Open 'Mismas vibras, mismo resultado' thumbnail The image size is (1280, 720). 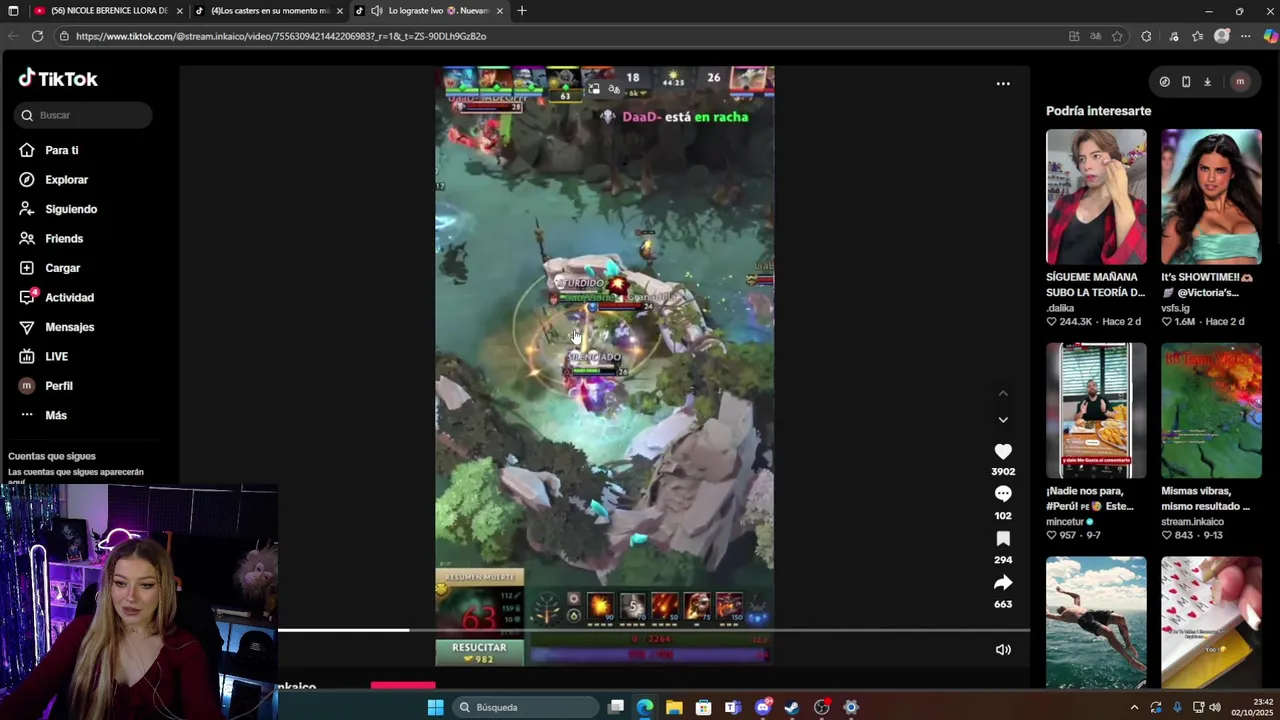point(1211,411)
